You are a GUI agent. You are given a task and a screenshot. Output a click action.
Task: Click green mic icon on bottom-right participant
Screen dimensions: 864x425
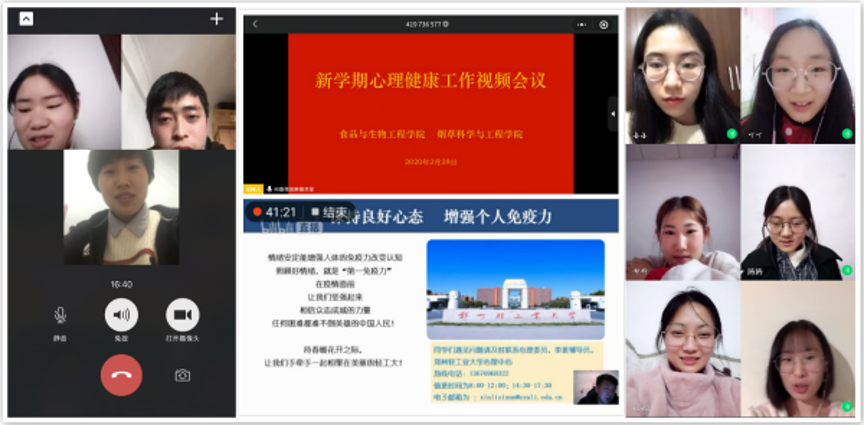[x=846, y=407]
